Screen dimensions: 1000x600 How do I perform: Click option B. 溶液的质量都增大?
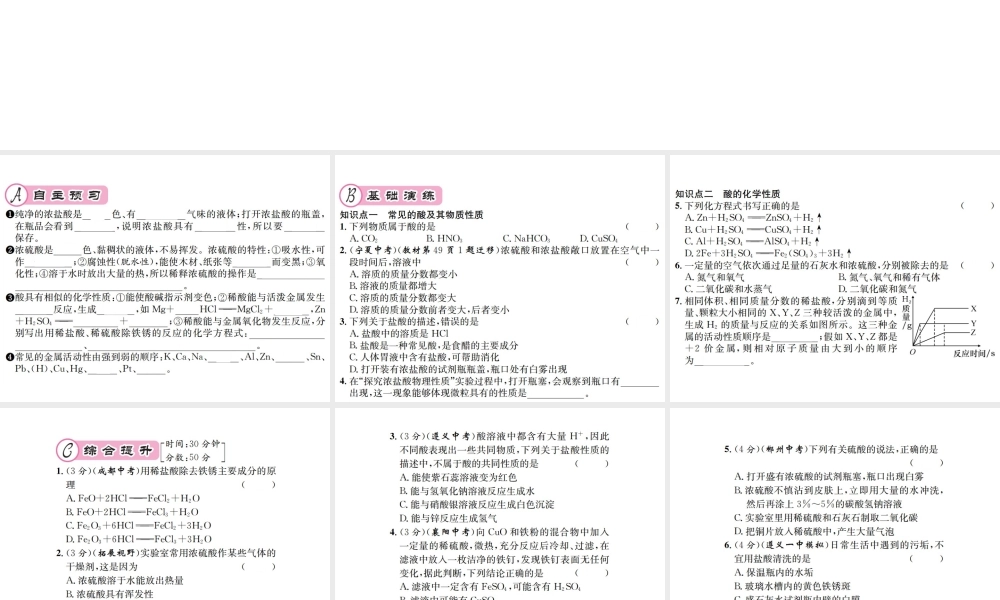(393, 286)
